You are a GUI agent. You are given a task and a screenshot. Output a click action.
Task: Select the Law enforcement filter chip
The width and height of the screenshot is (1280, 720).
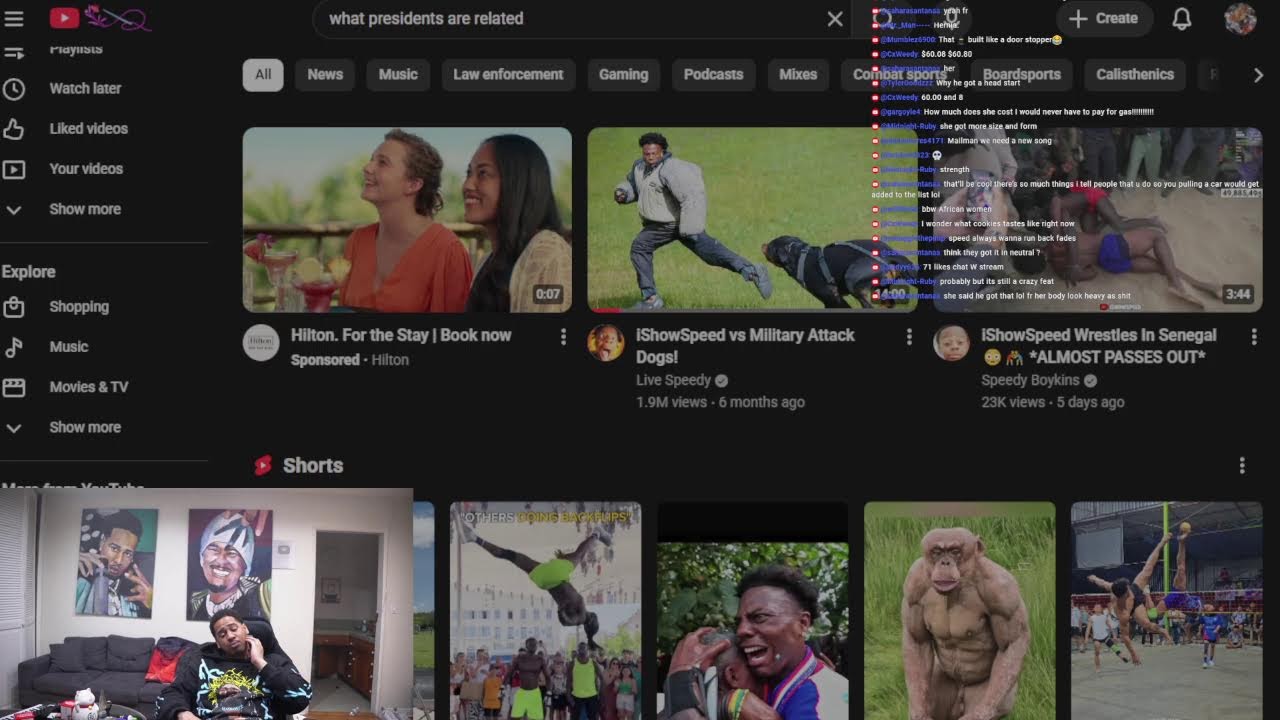coord(508,74)
